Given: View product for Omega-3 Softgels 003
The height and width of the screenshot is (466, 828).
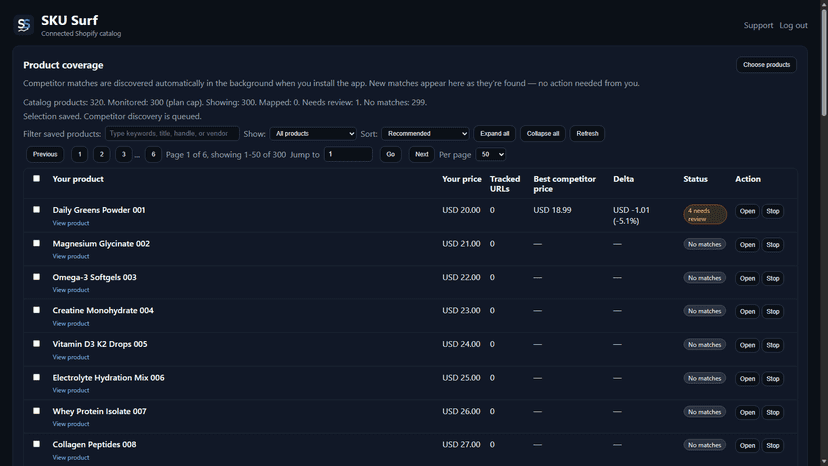Looking at the screenshot, I should (x=71, y=290).
